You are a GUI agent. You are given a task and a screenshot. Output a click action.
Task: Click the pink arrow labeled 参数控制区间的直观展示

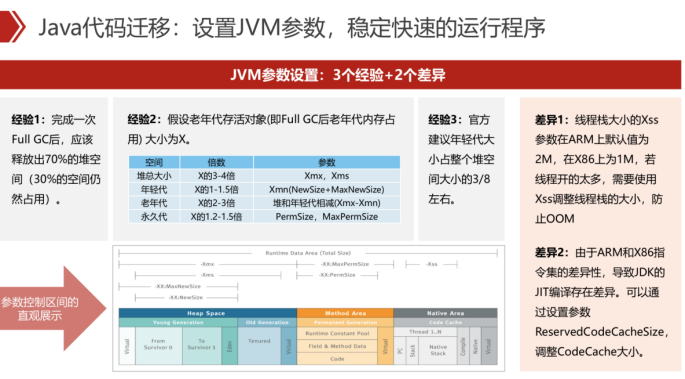52,308
